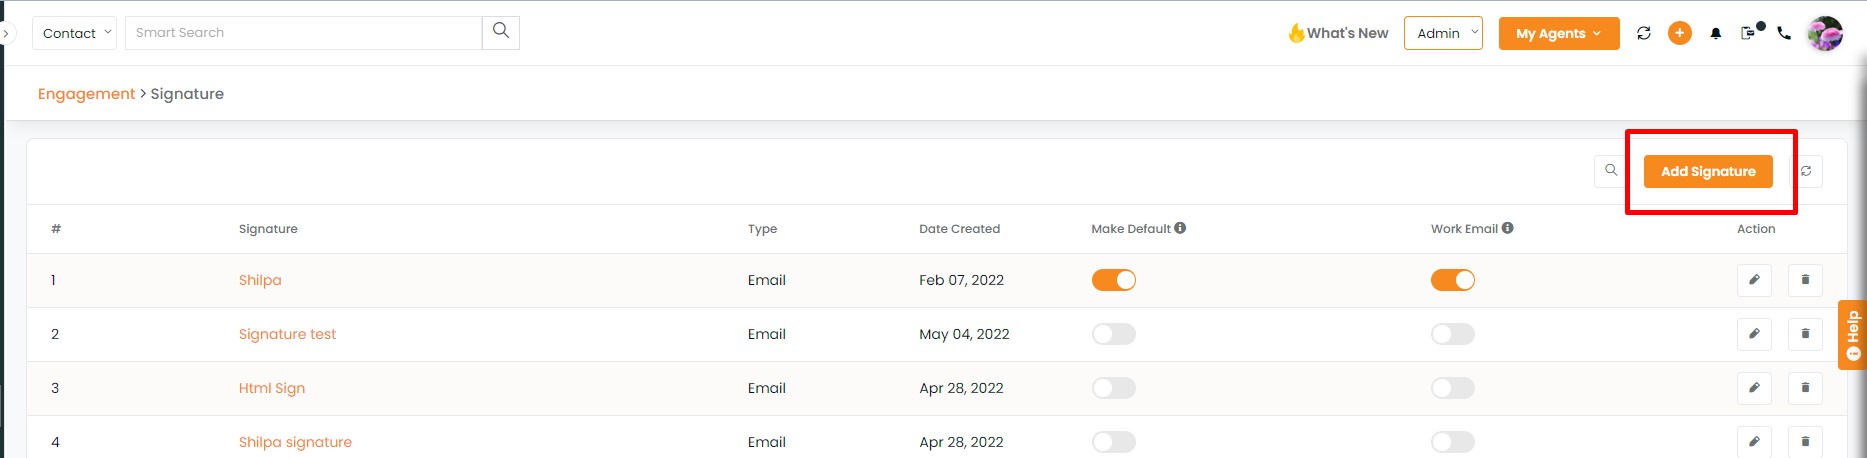The width and height of the screenshot is (1867, 458).
Task: Click the sync icon in top bar
Action: tap(1643, 33)
